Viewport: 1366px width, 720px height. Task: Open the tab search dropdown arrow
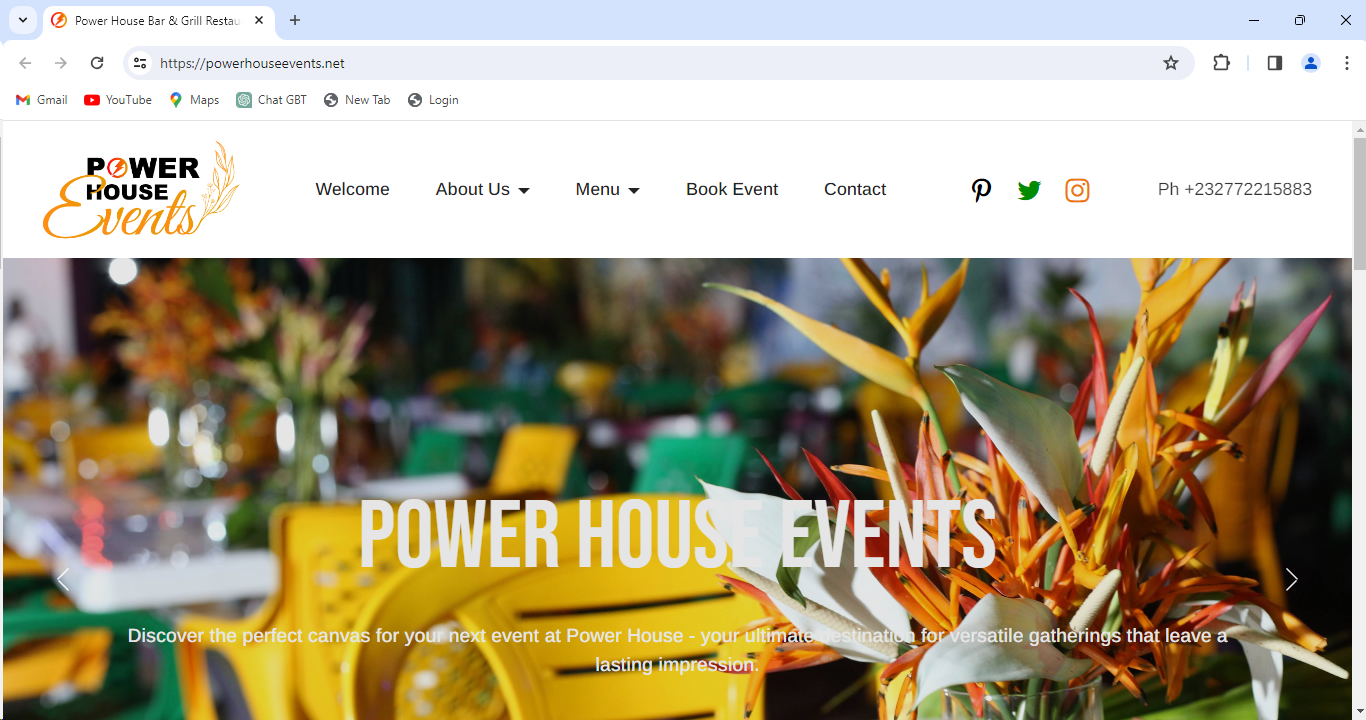pos(22,20)
